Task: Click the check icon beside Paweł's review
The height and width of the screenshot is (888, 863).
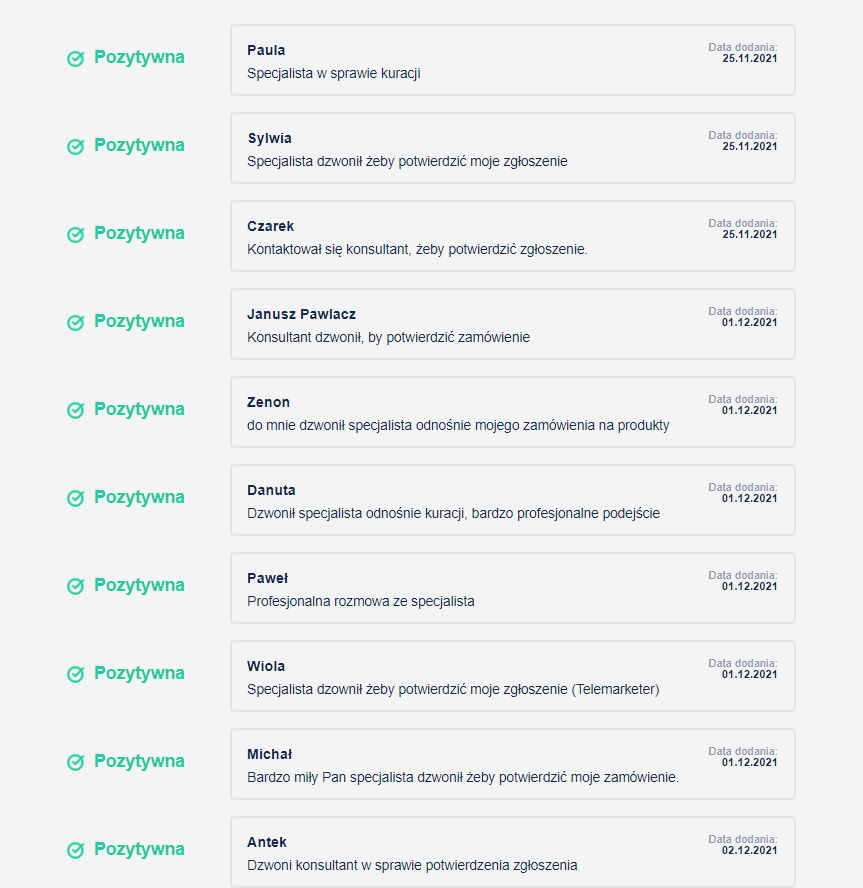Action: tap(75, 587)
